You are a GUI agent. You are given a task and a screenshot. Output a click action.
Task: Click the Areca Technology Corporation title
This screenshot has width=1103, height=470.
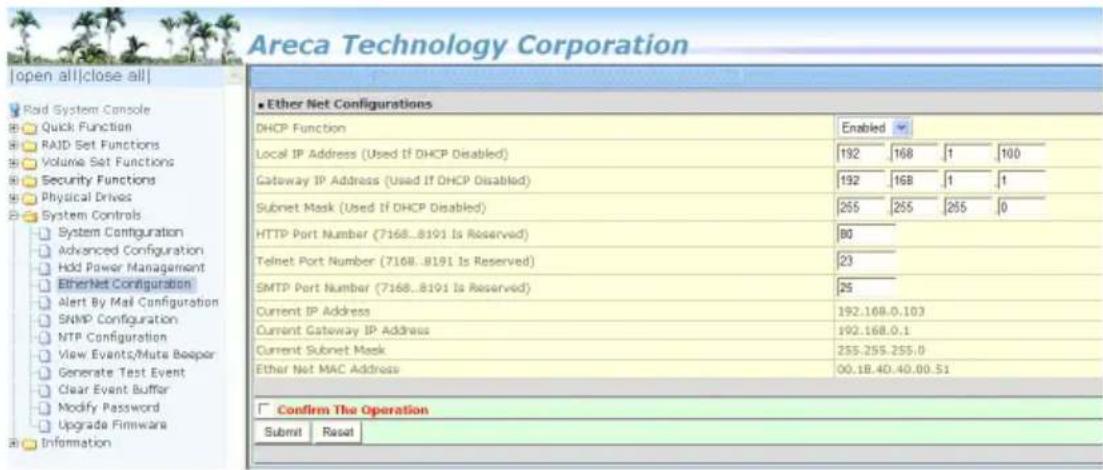point(468,44)
